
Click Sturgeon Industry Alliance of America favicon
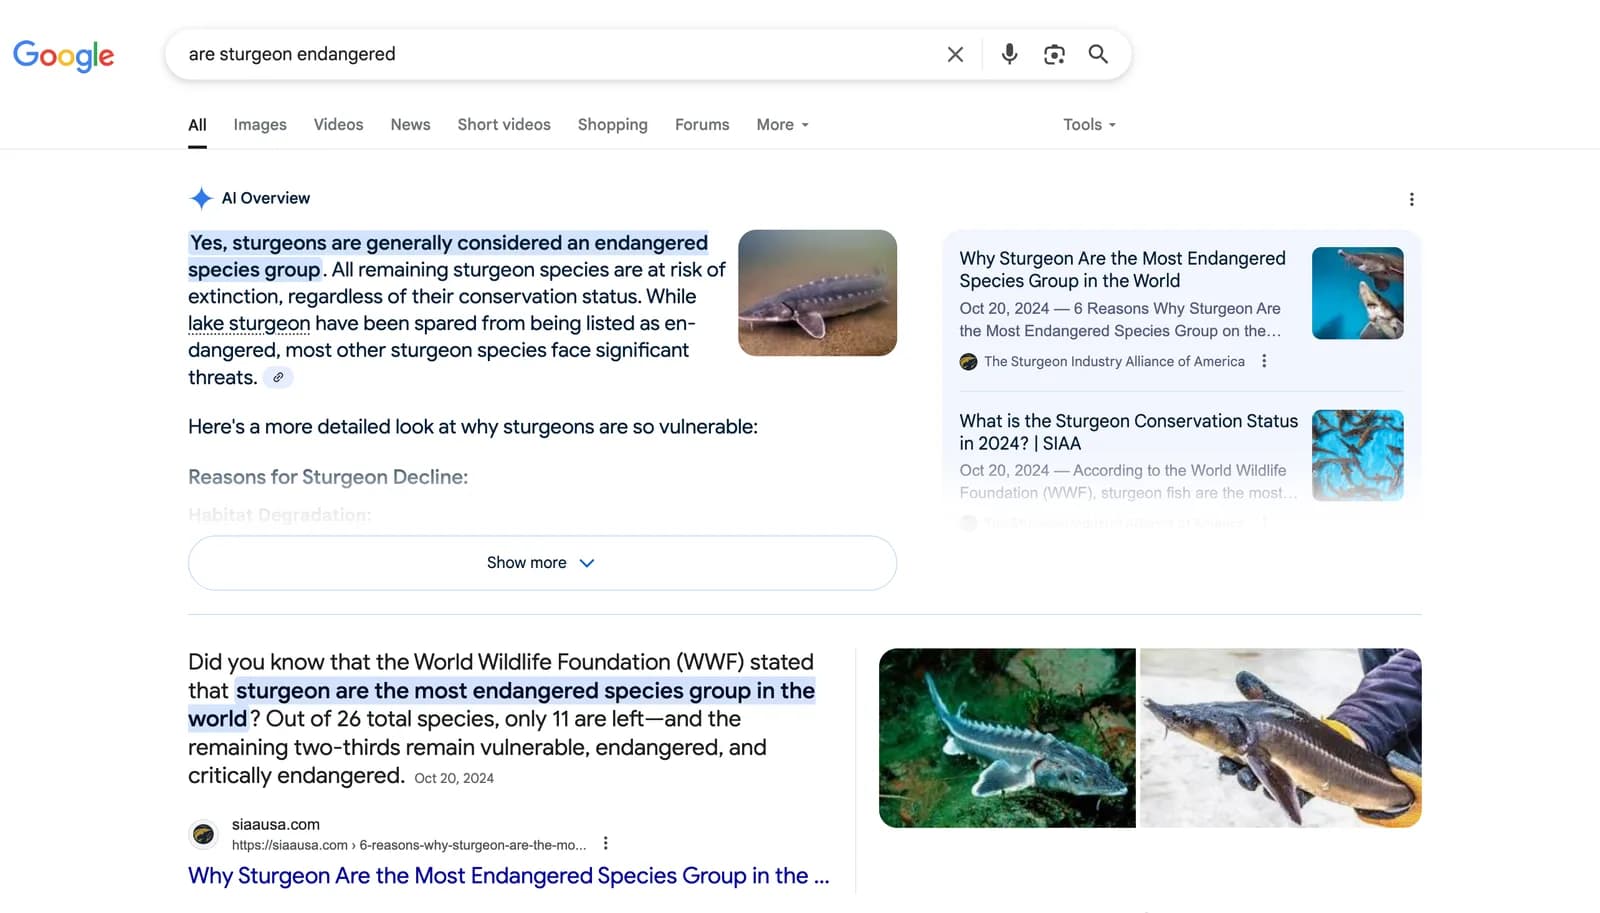pos(968,361)
